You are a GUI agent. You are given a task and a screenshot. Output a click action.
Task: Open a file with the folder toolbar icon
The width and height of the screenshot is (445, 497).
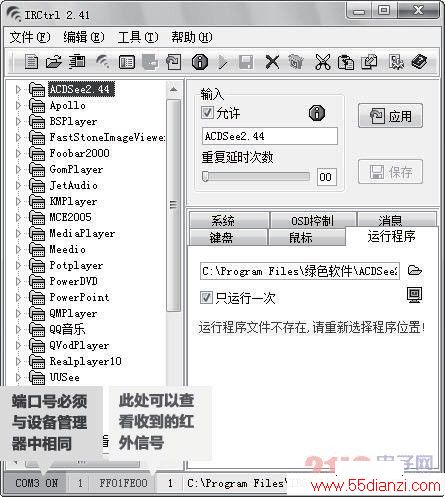tap(54, 62)
